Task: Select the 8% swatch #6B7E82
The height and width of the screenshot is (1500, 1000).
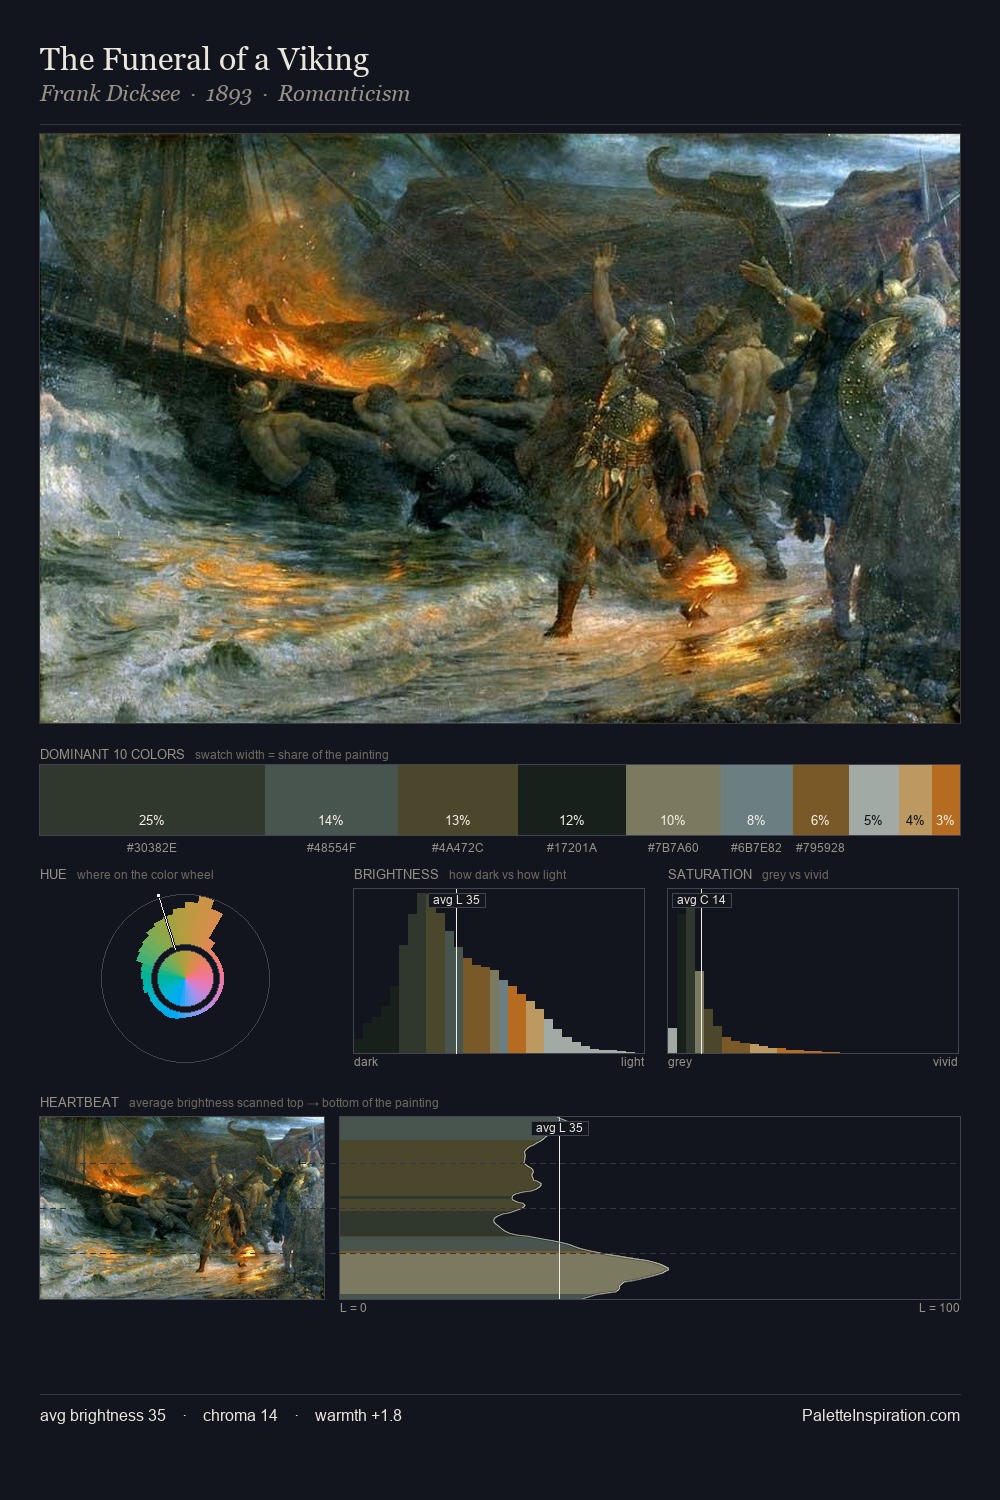Action: coord(757,800)
